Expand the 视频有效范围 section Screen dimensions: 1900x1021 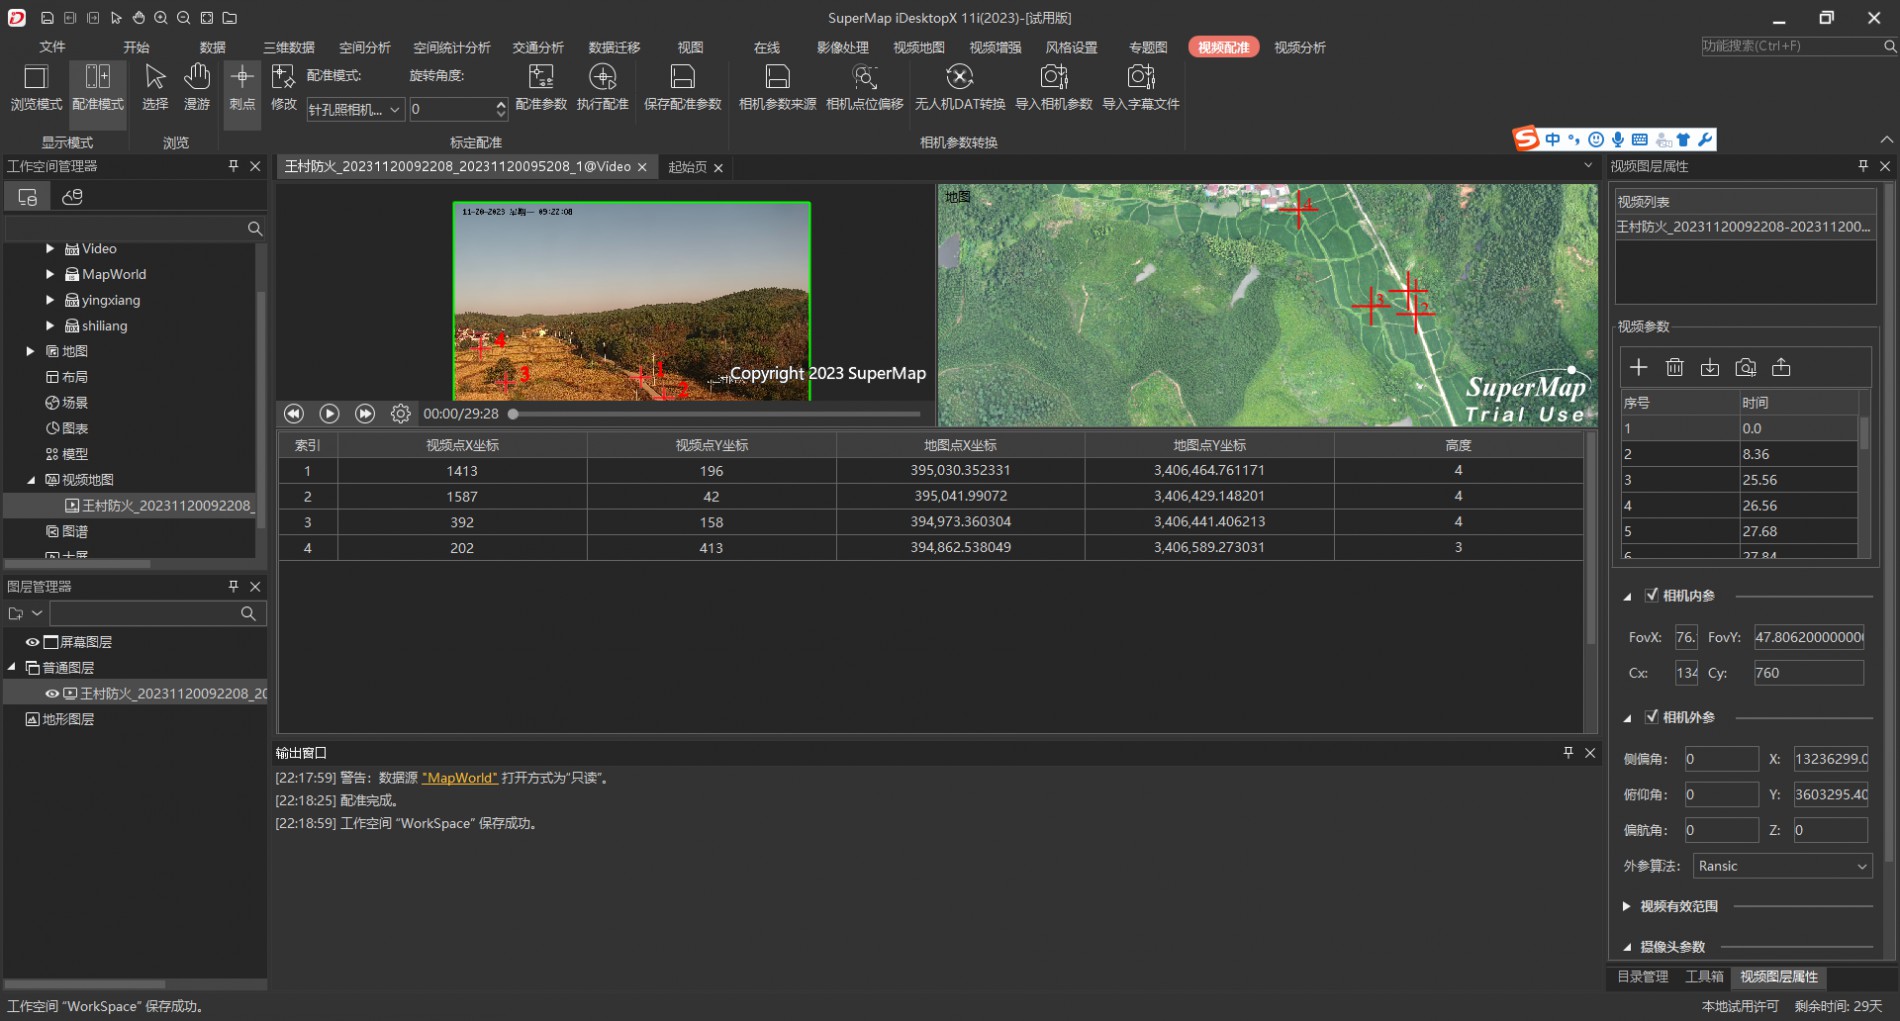(x=1626, y=906)
